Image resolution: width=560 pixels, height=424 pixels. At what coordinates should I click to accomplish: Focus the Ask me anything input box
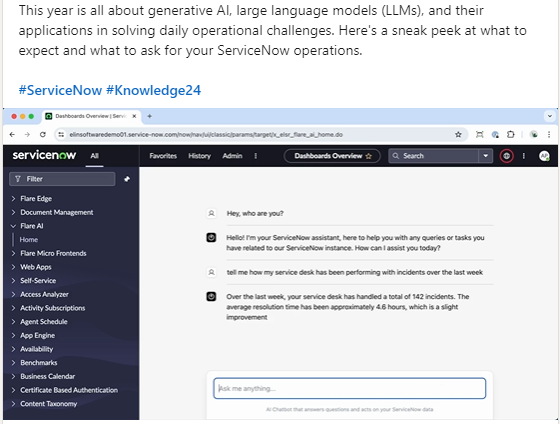349,388
